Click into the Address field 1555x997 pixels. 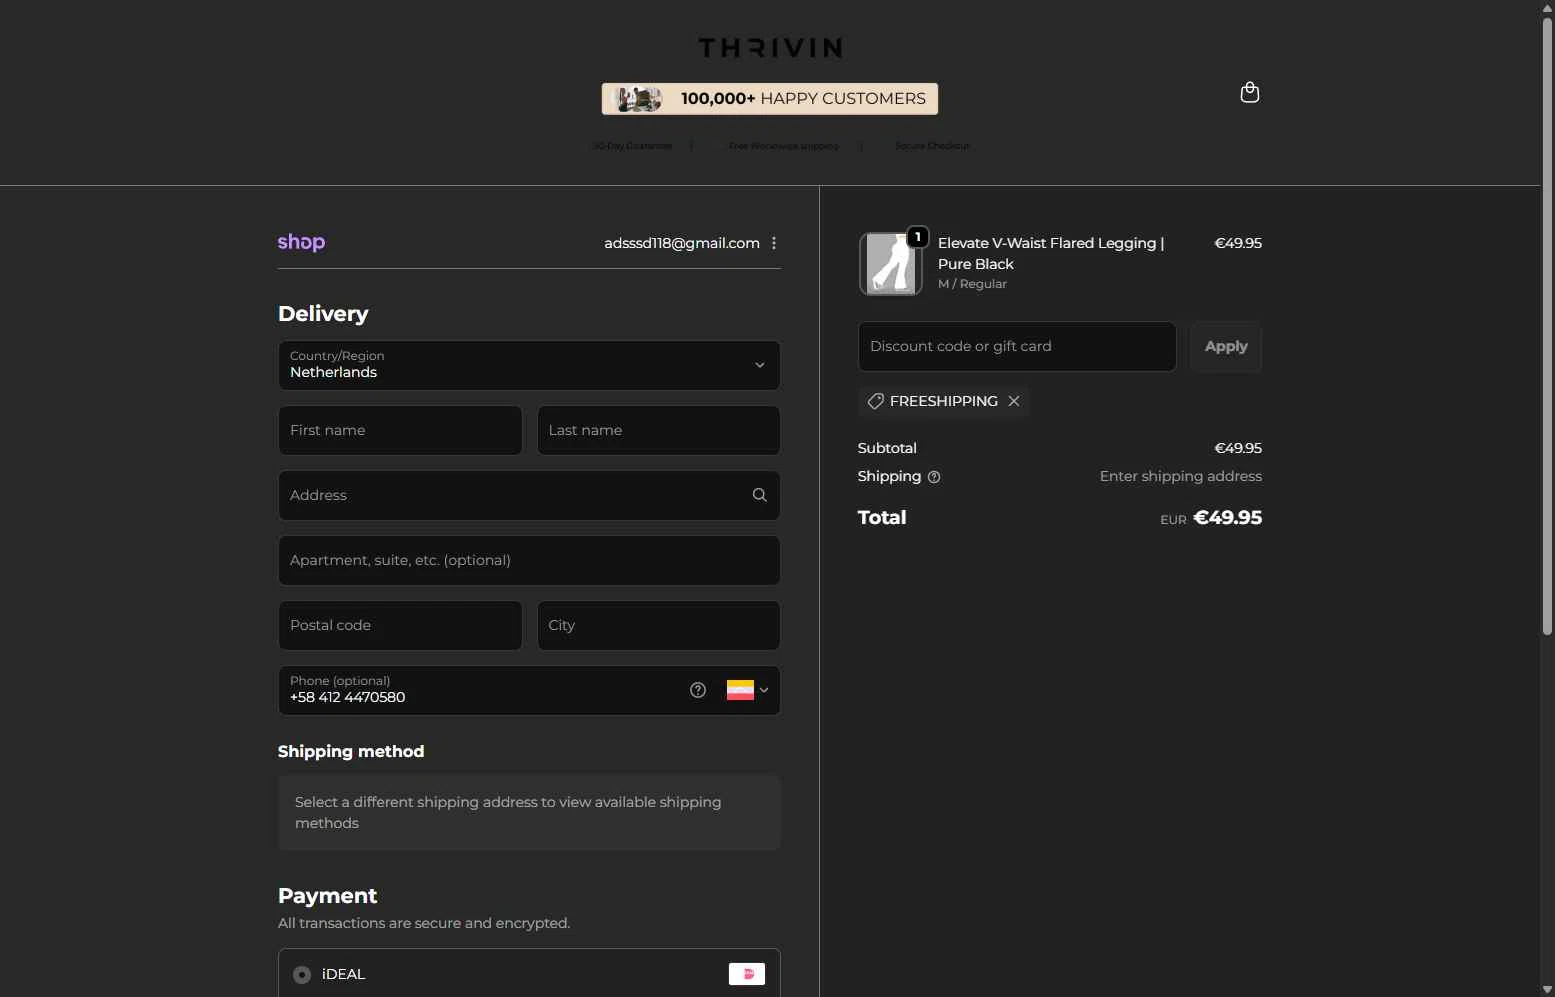coord(529,495)
